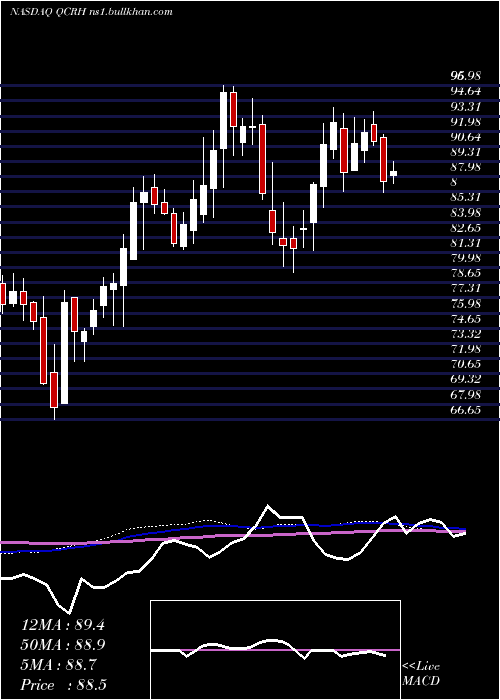
Task: Select the 66.65 price axis label
Action: click(x=466, y=410)
